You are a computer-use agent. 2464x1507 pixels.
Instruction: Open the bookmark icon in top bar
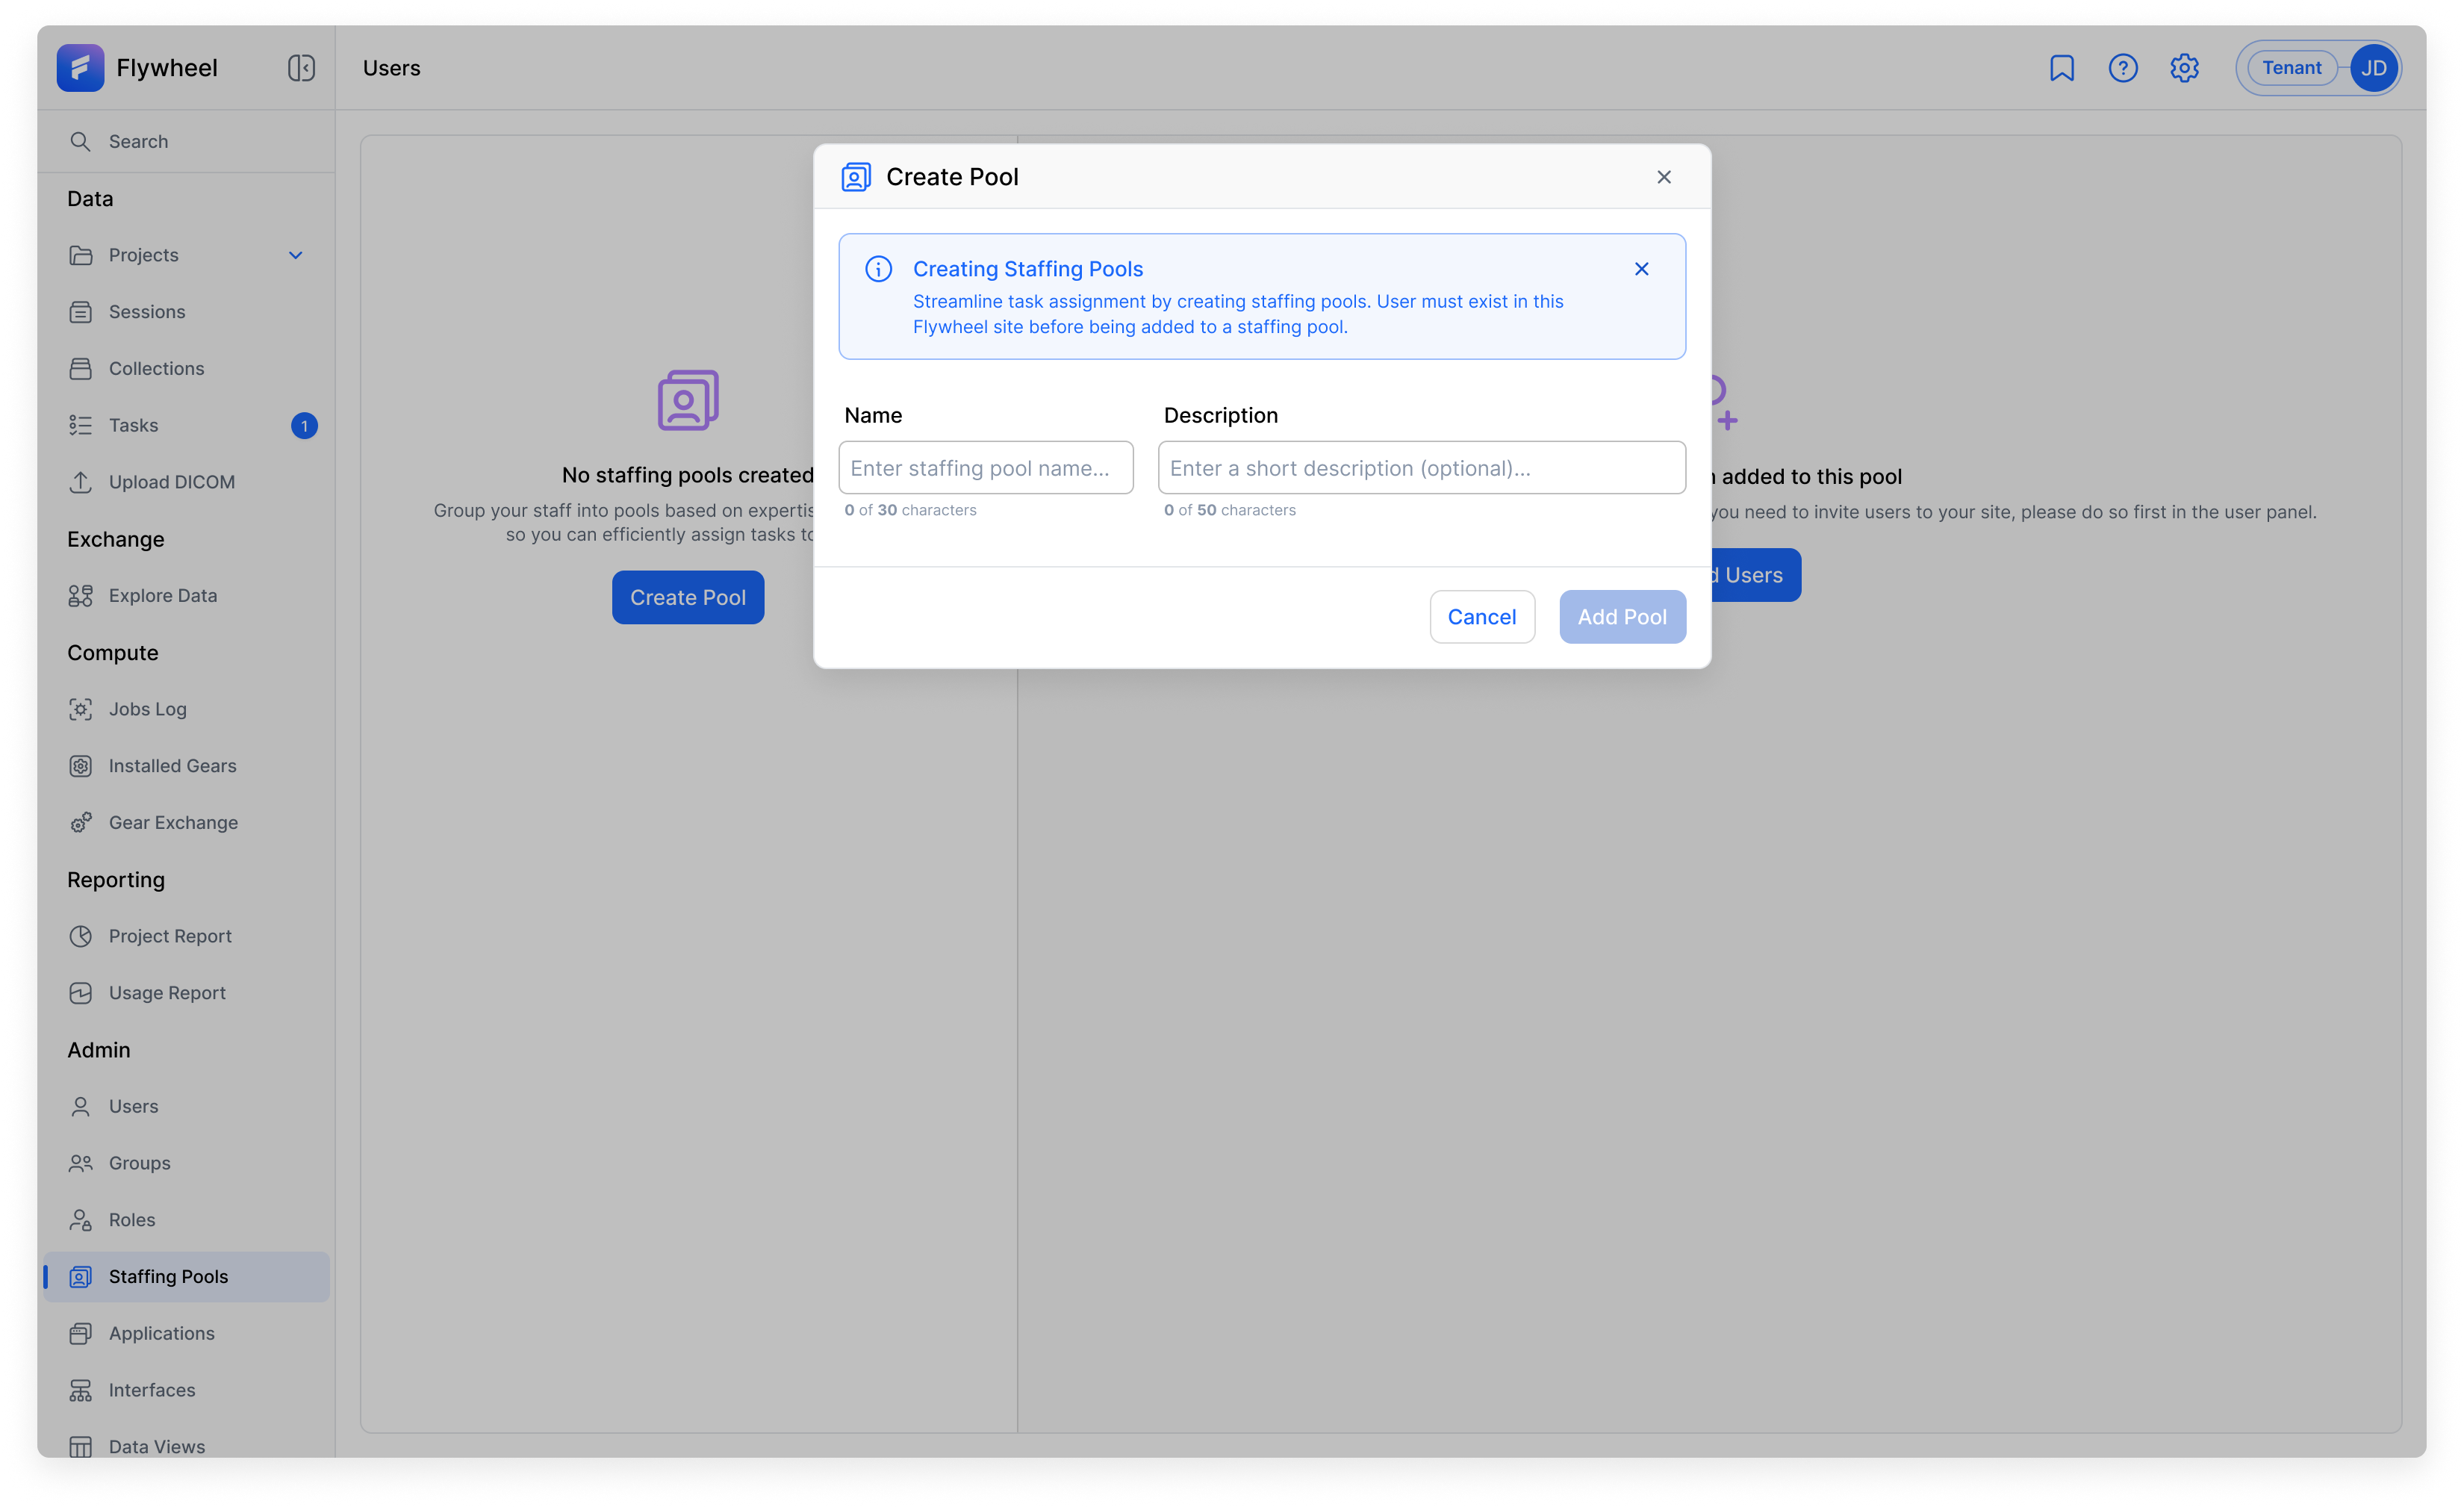pos(2062,67)
